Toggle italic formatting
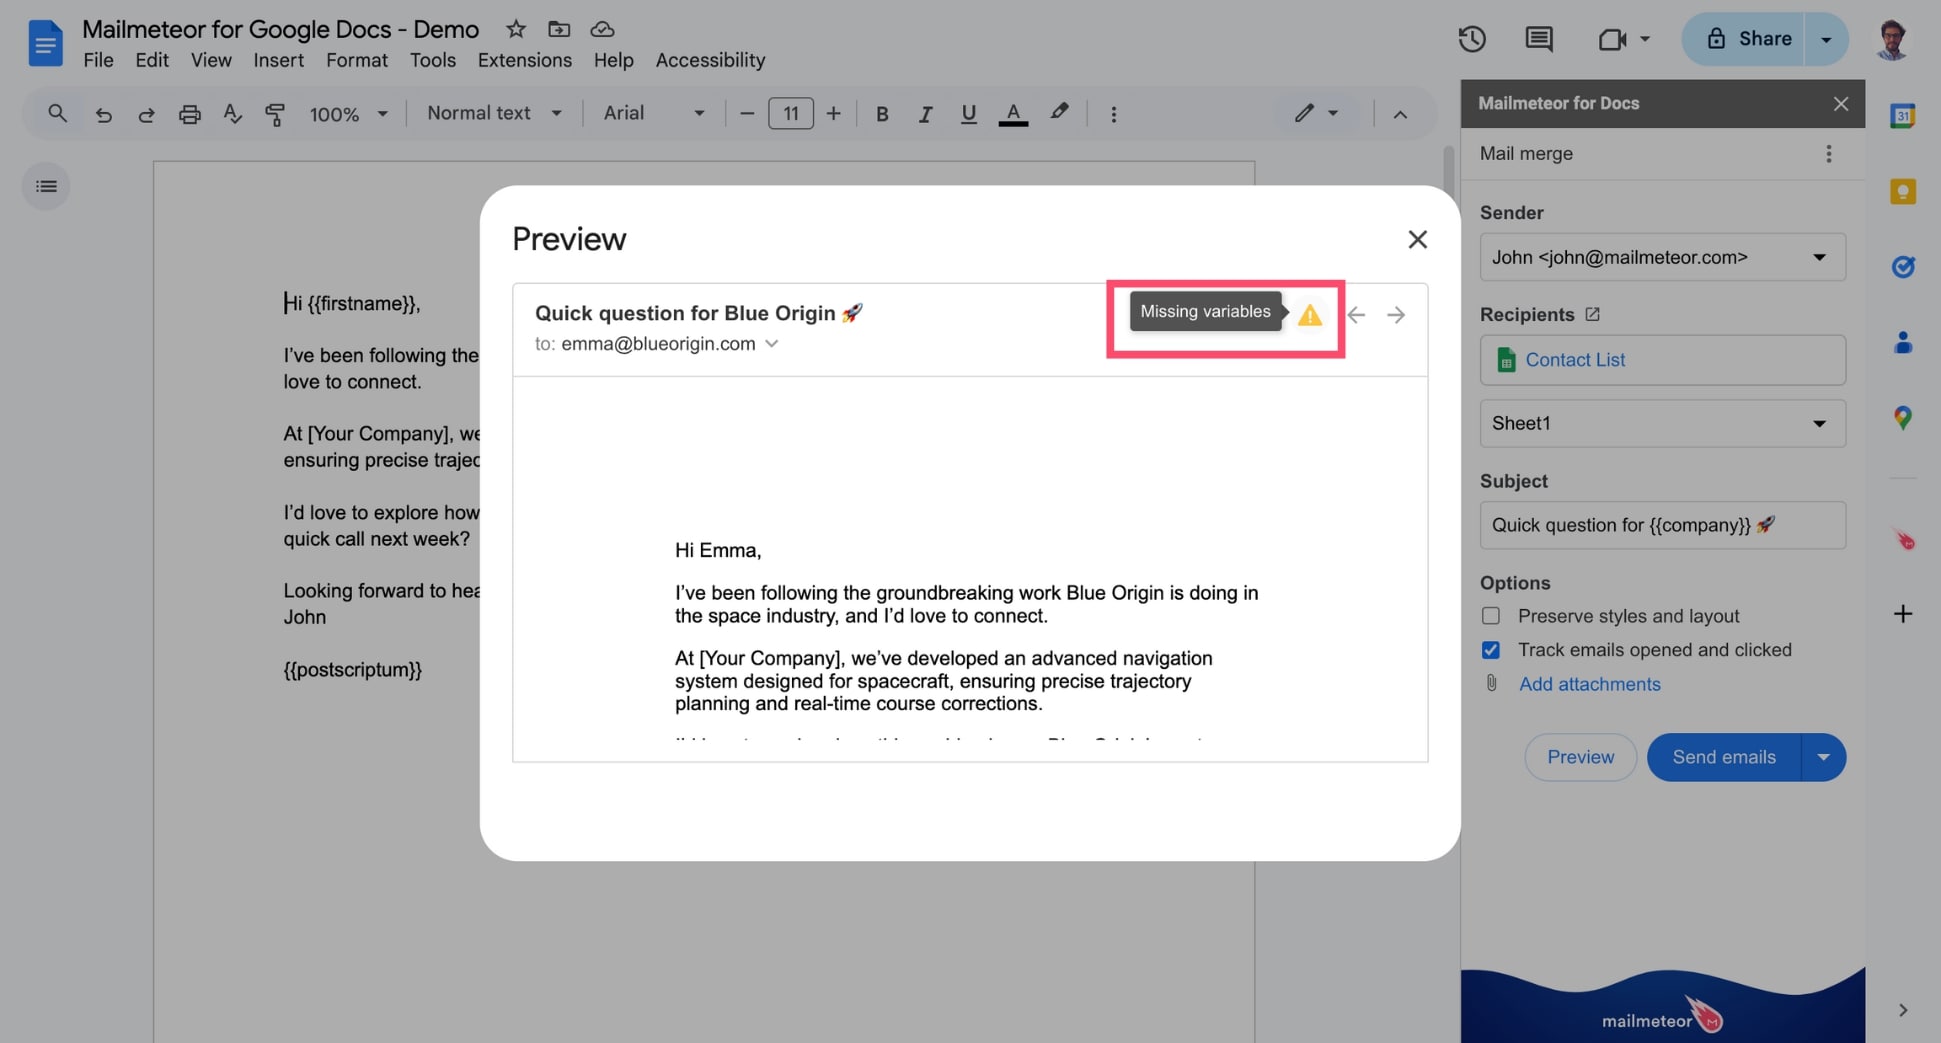This screenshot has height=1043, width=1941. click(925, 114)
